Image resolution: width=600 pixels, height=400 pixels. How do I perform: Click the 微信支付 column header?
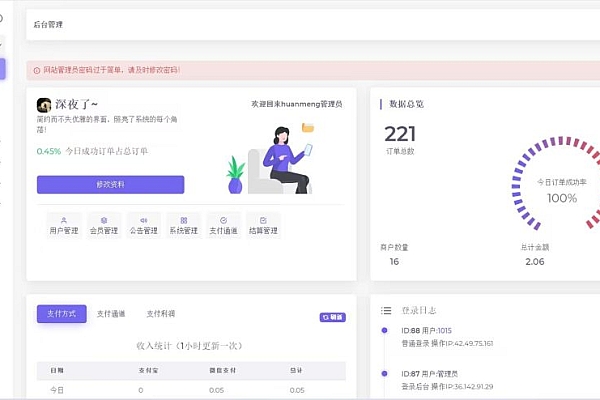pos(222,371)
